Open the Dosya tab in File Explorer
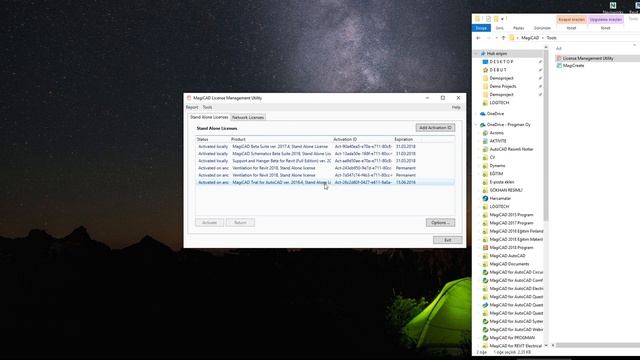This screenshot has width=640, height=360. [481, 28]
